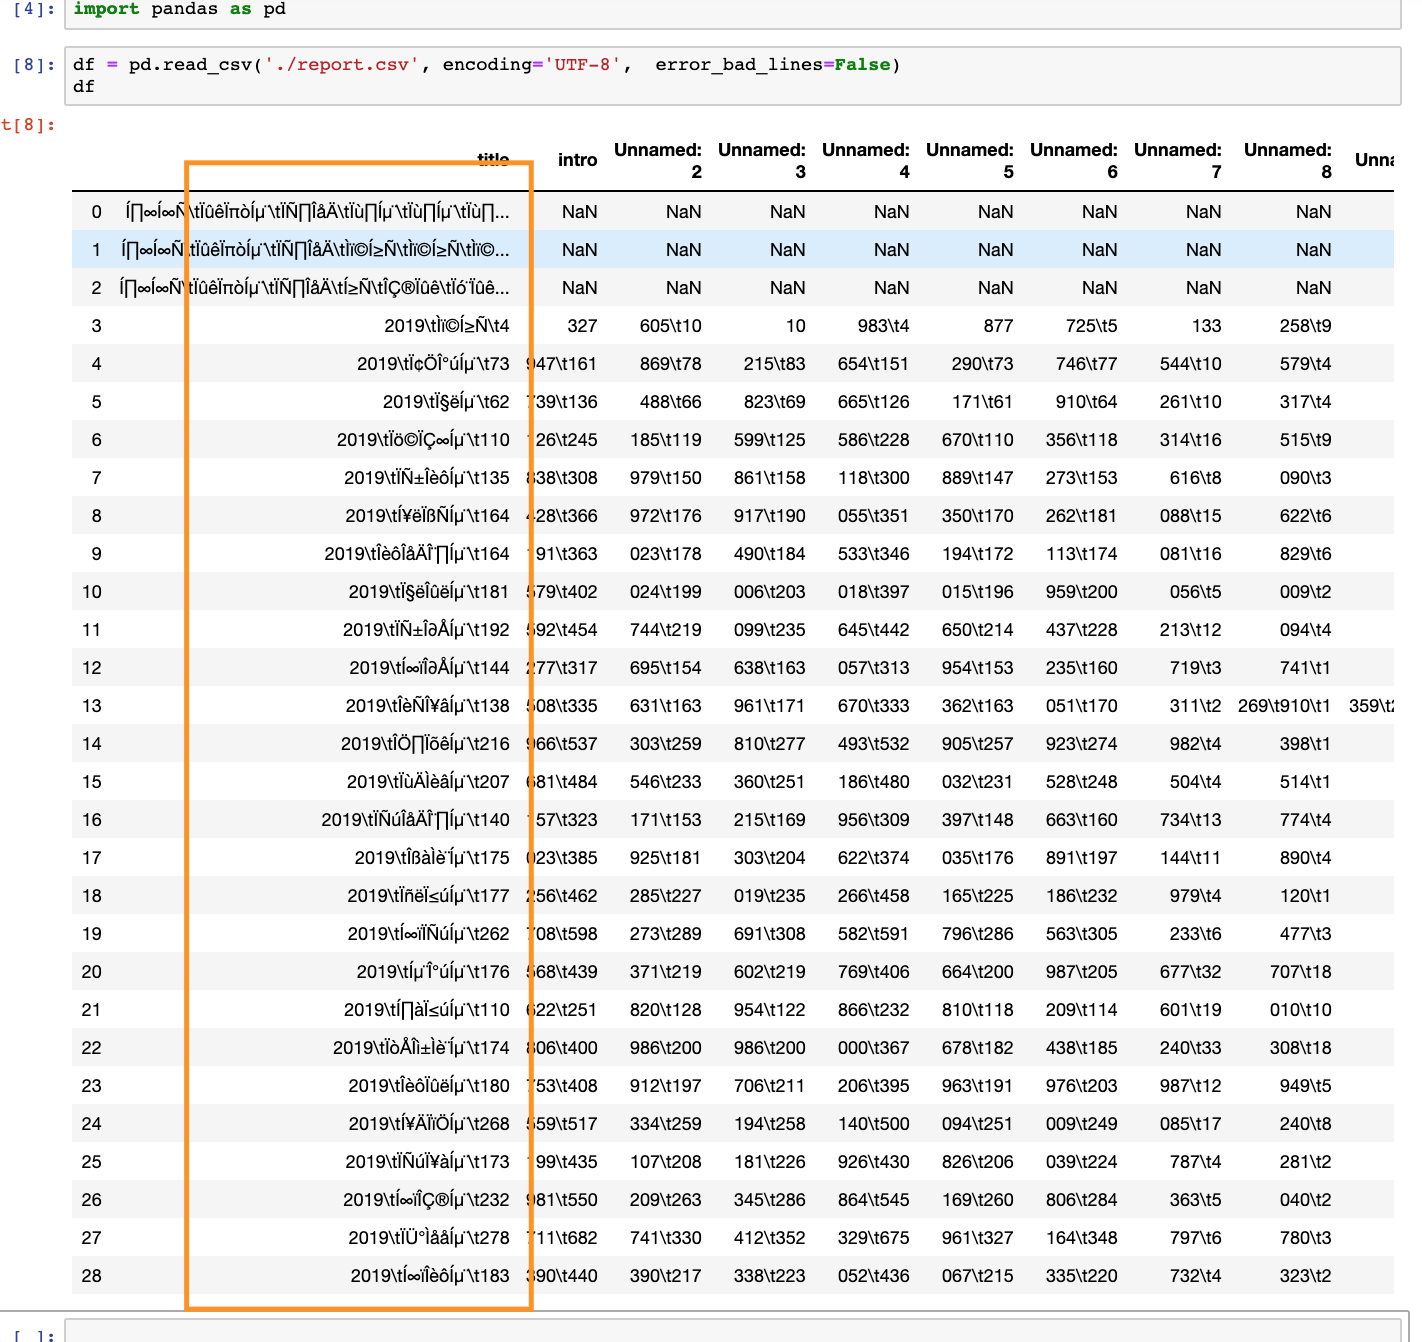
Task: Click the "error_bad_lines" argument in the code
Action: [x=739, y=65]
